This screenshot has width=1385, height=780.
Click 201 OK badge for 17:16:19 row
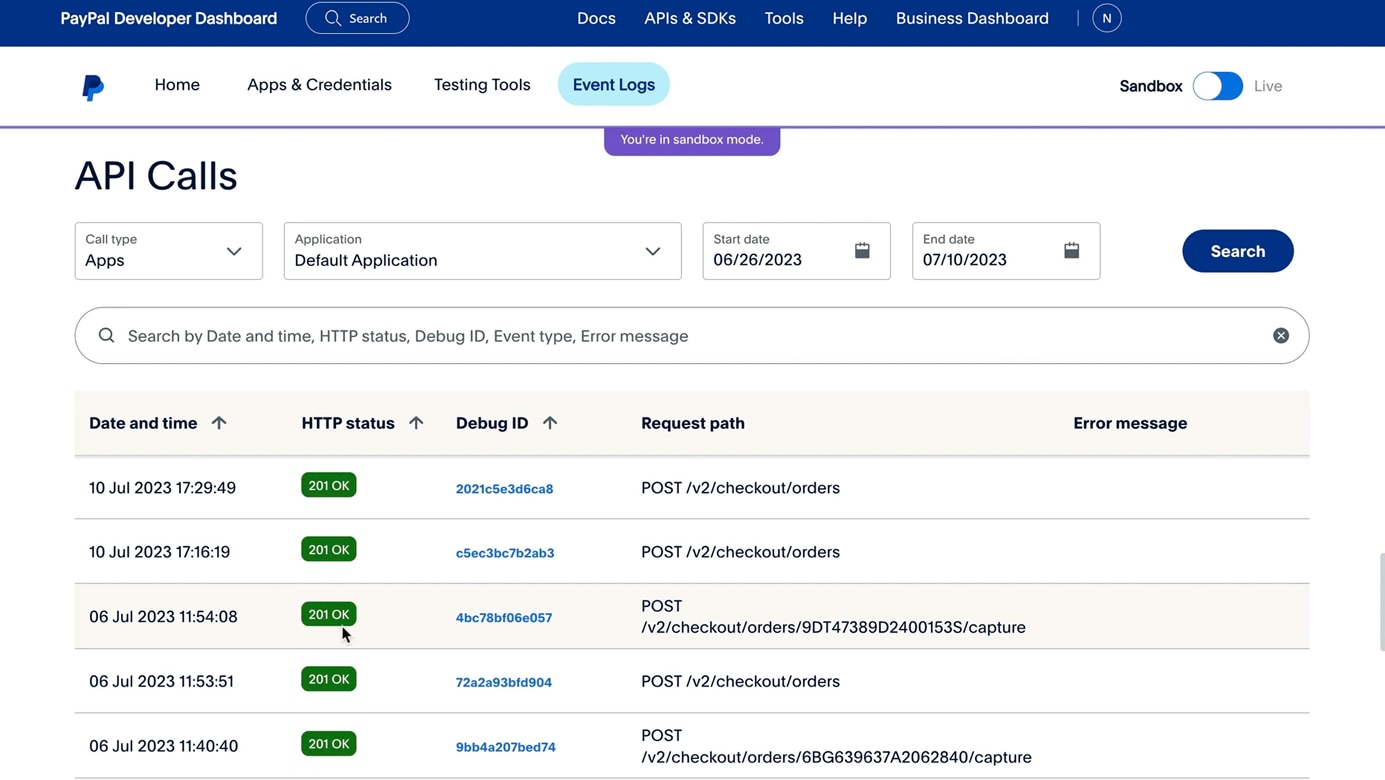(329, 549)
